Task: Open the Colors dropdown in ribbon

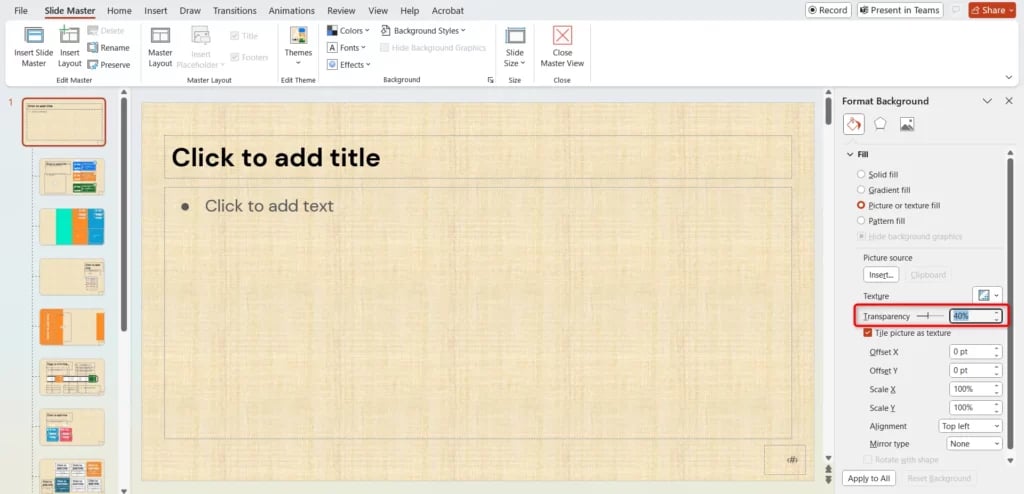Action: click(347, 31)
